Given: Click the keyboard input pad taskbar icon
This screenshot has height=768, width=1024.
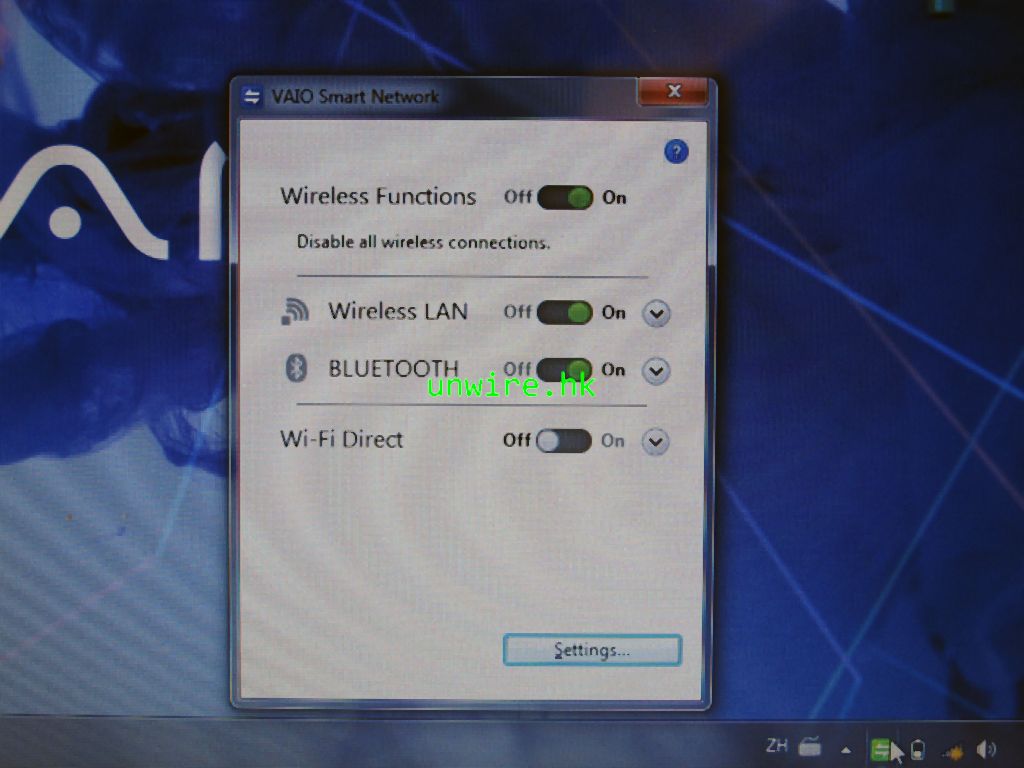Looking at the screenshot, I should [810, 746].
